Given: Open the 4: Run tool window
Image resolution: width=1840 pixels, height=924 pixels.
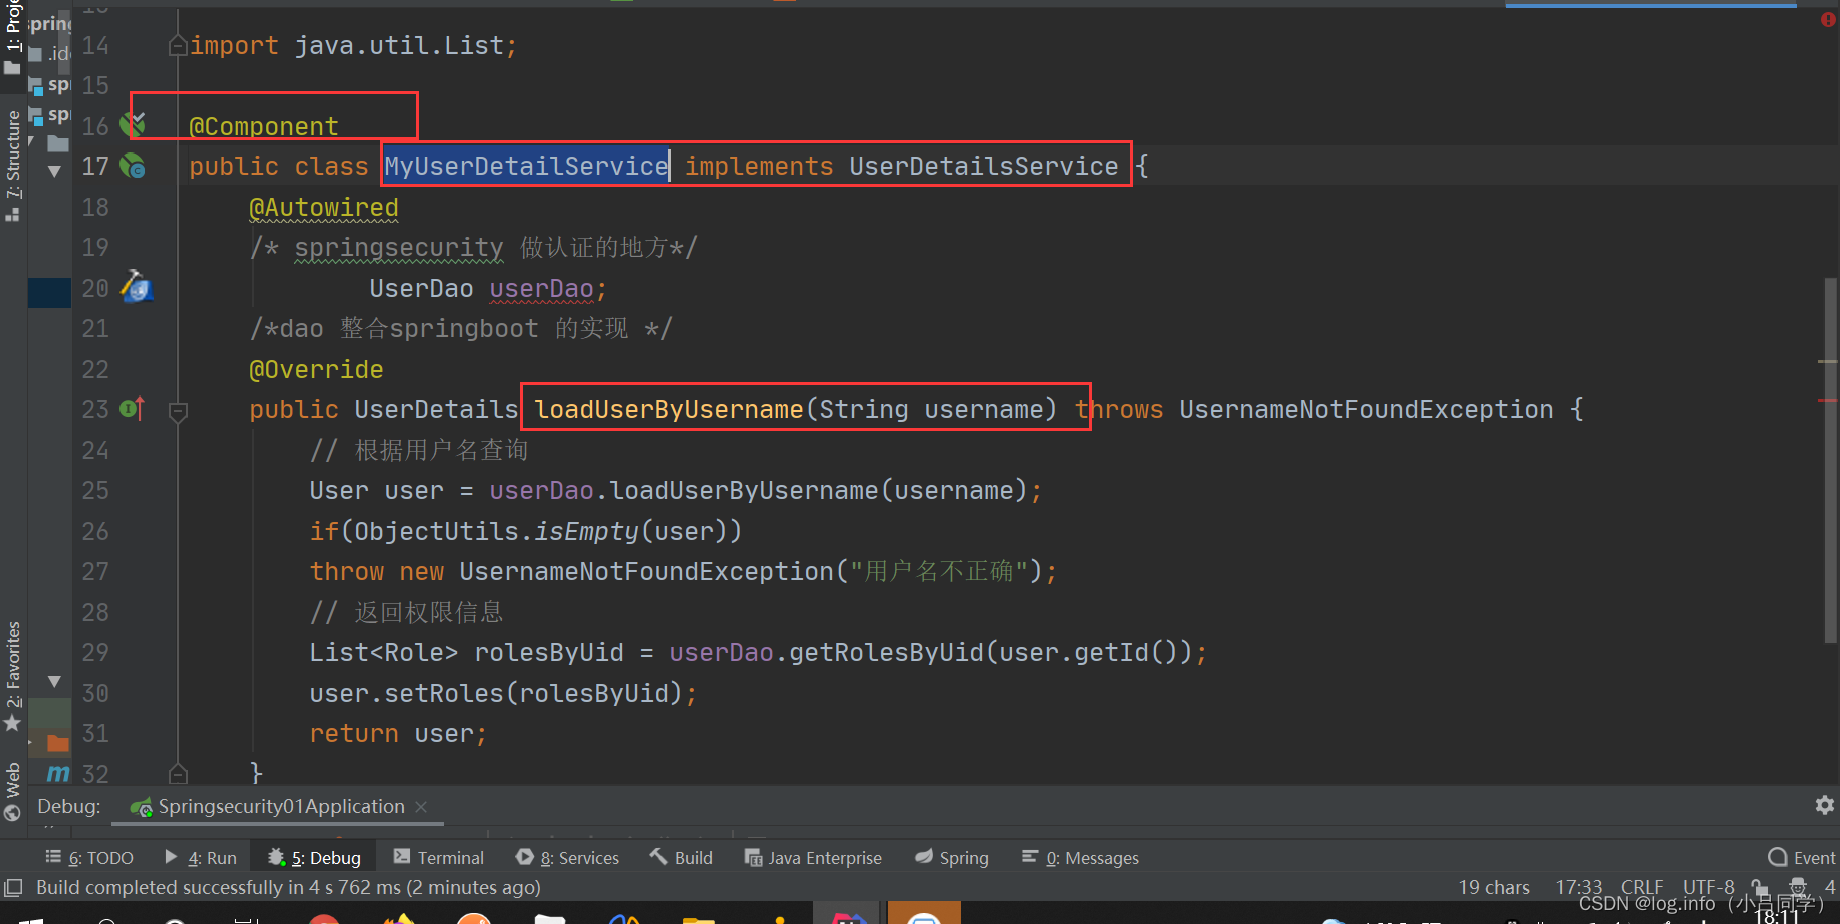Looking at the screenshot, I should [x=201, y=857].
